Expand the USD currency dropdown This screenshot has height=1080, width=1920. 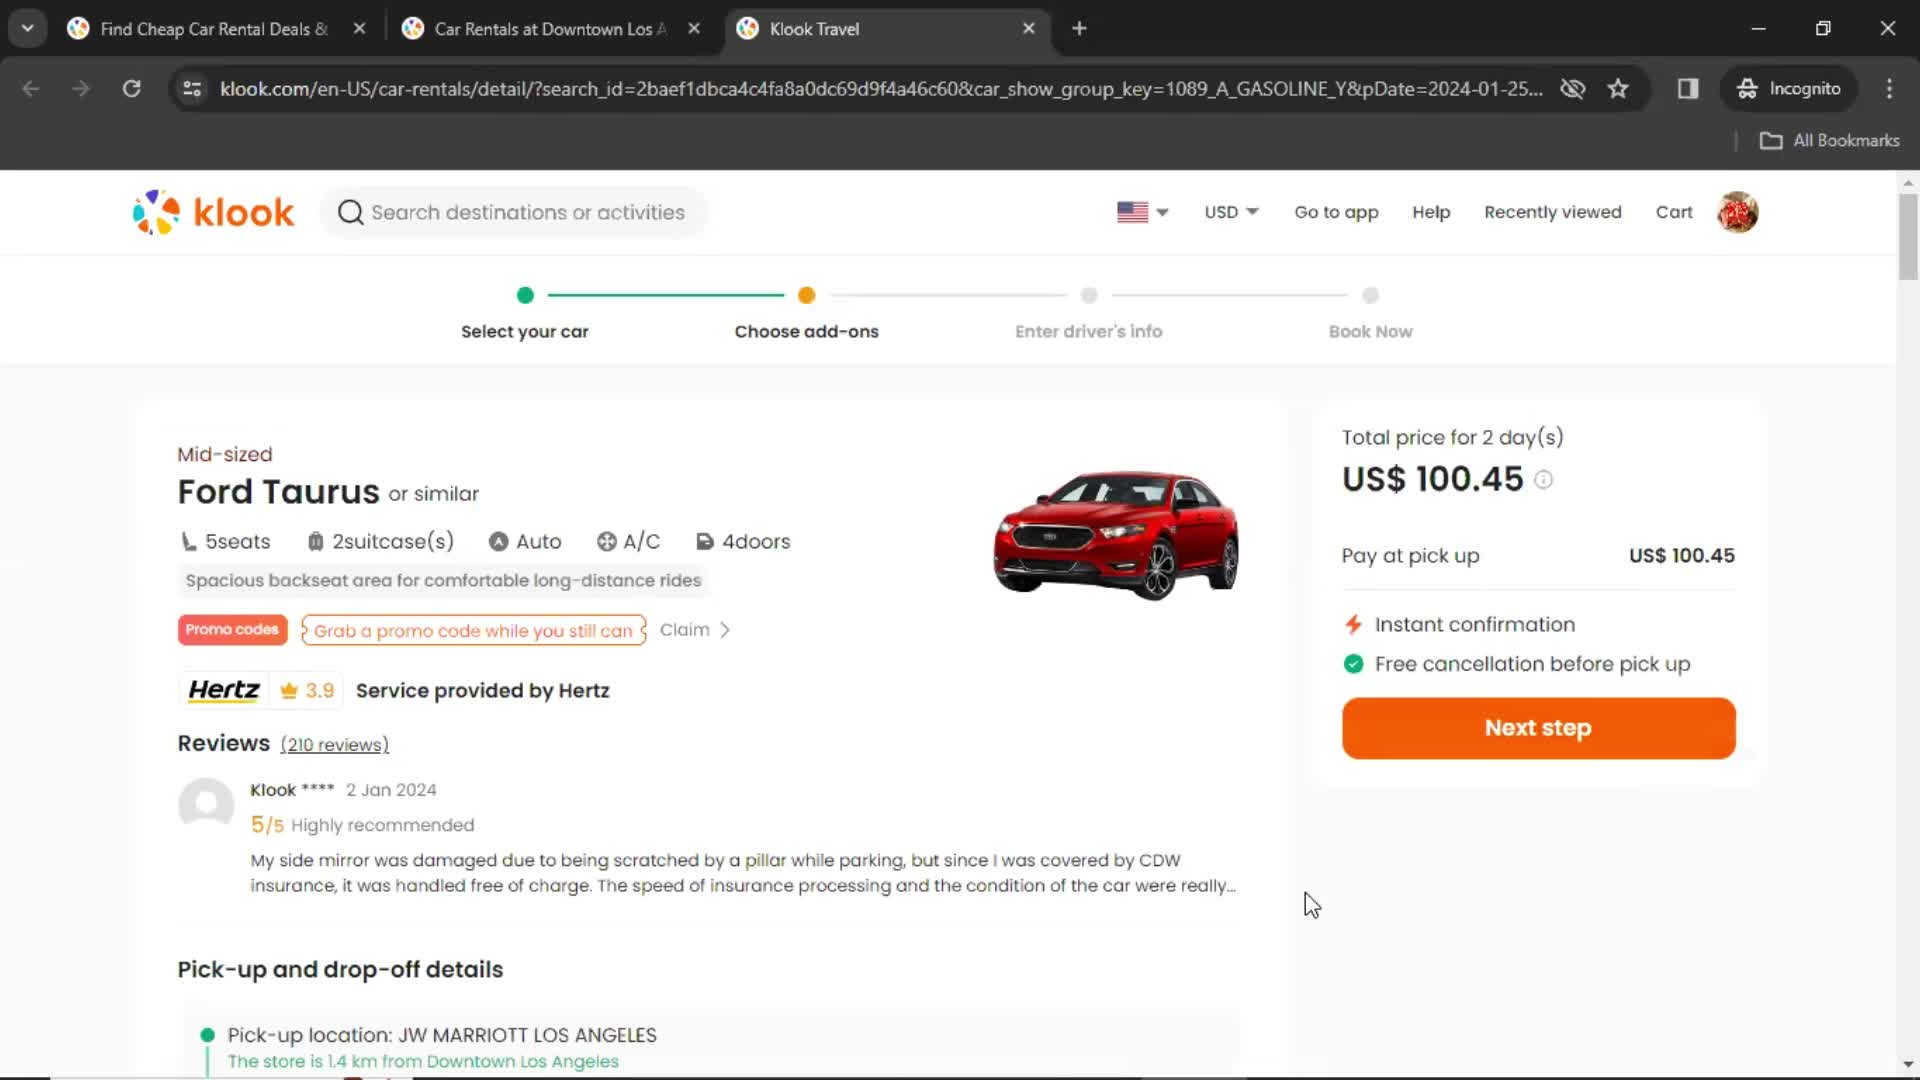(1230, 212)
